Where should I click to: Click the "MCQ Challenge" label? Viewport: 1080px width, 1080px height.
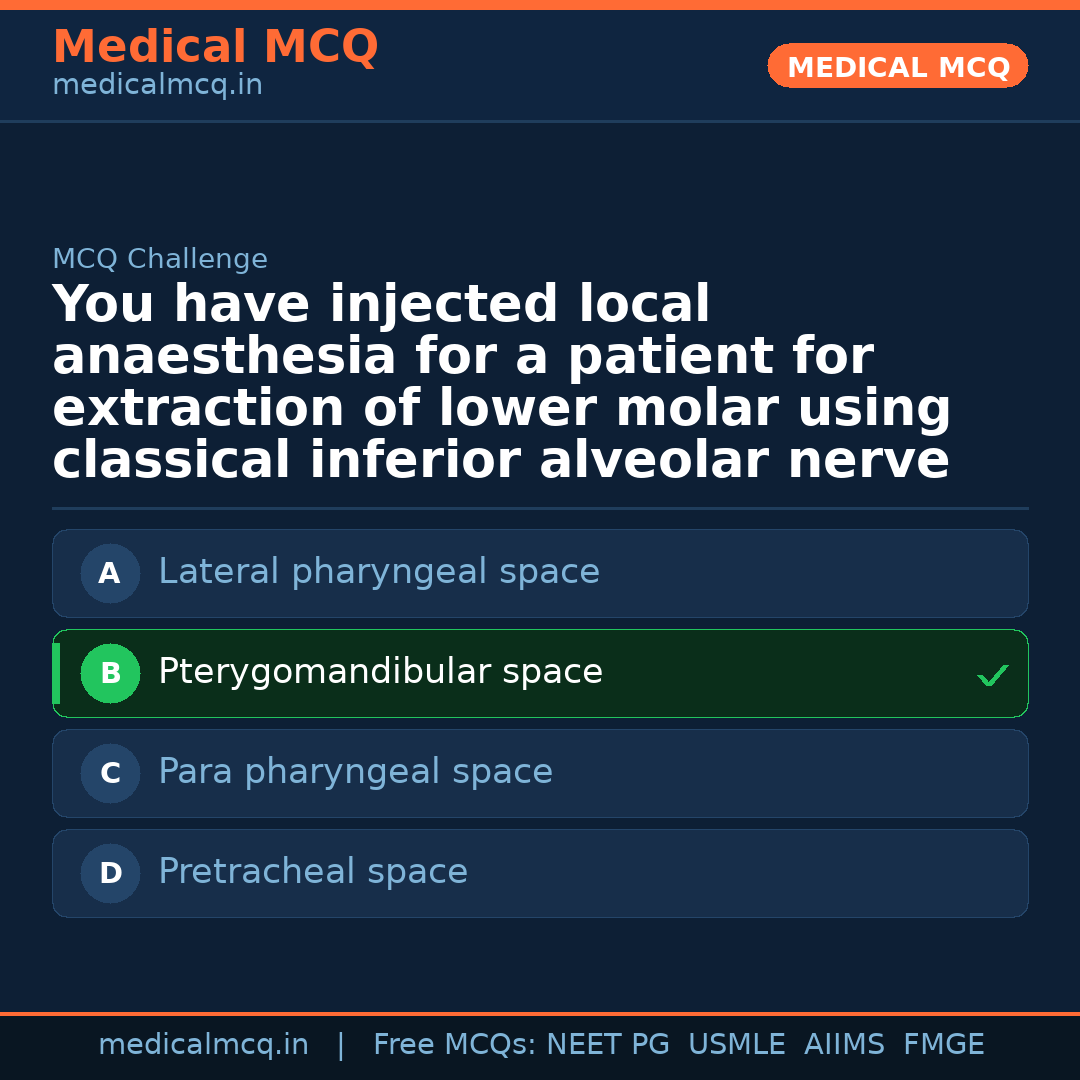tap(160, 260)
